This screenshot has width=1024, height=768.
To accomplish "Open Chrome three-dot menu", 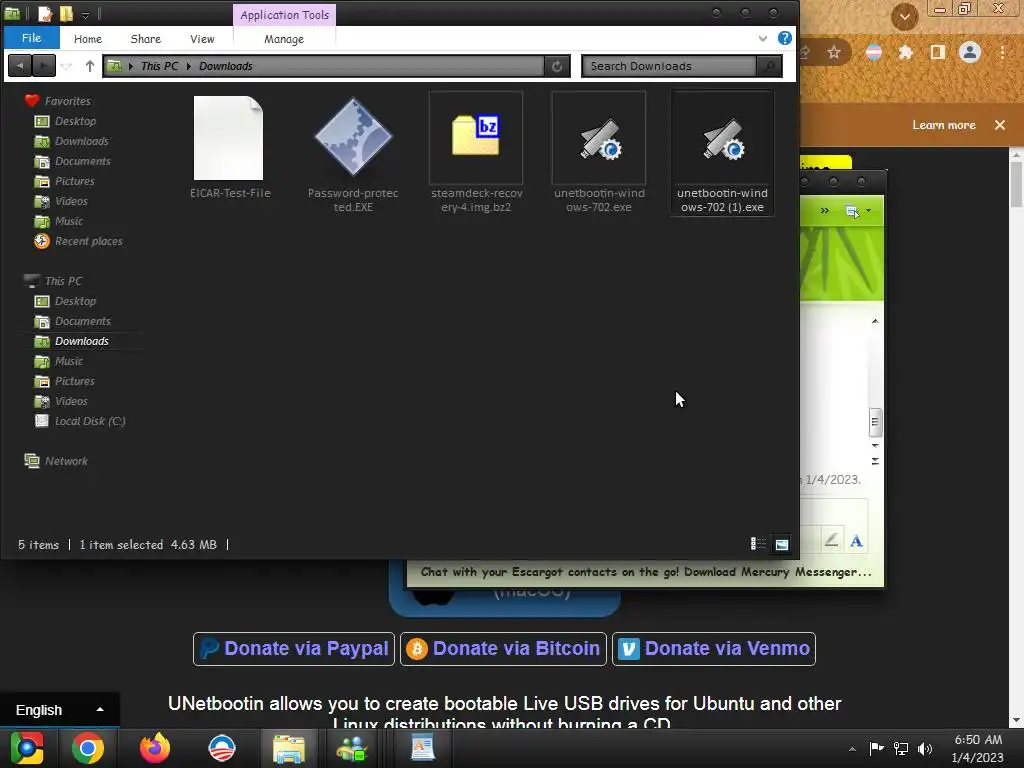I will (1002, 52).
